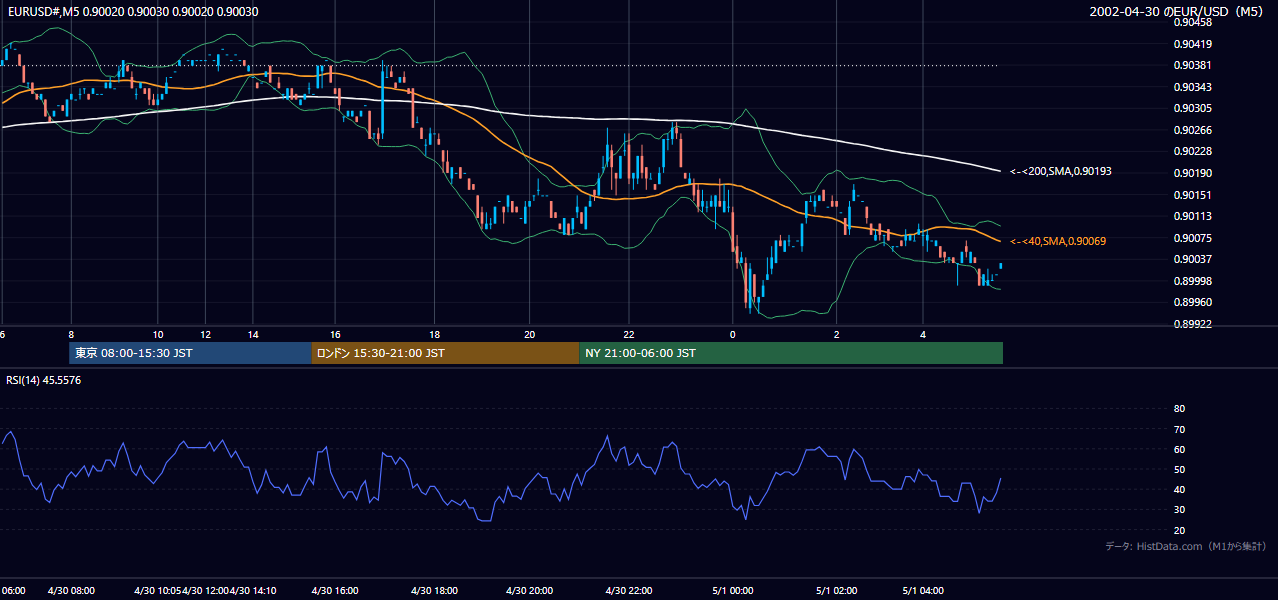The width and height of the screenshot is (1278, 600).
Task: Click RSI scale value 50
Action: 1179,469
